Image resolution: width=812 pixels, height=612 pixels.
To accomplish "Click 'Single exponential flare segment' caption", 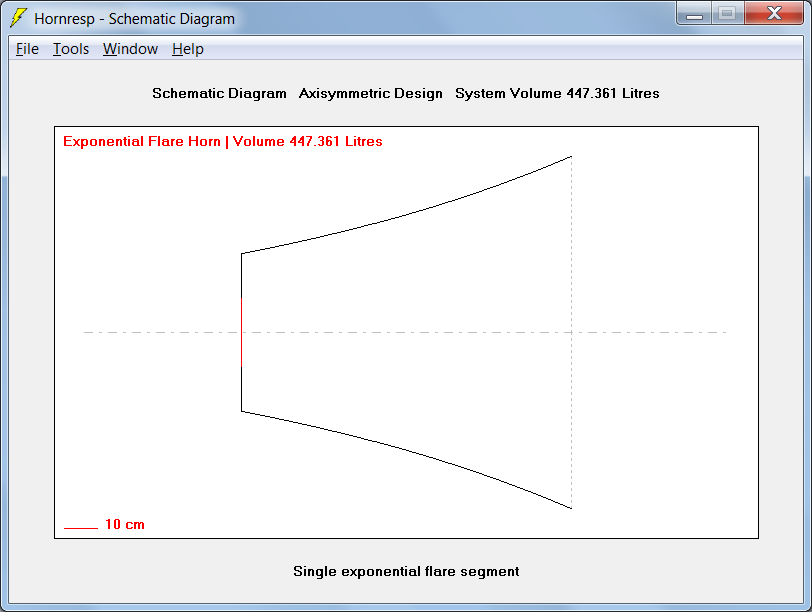I will 406,571.
